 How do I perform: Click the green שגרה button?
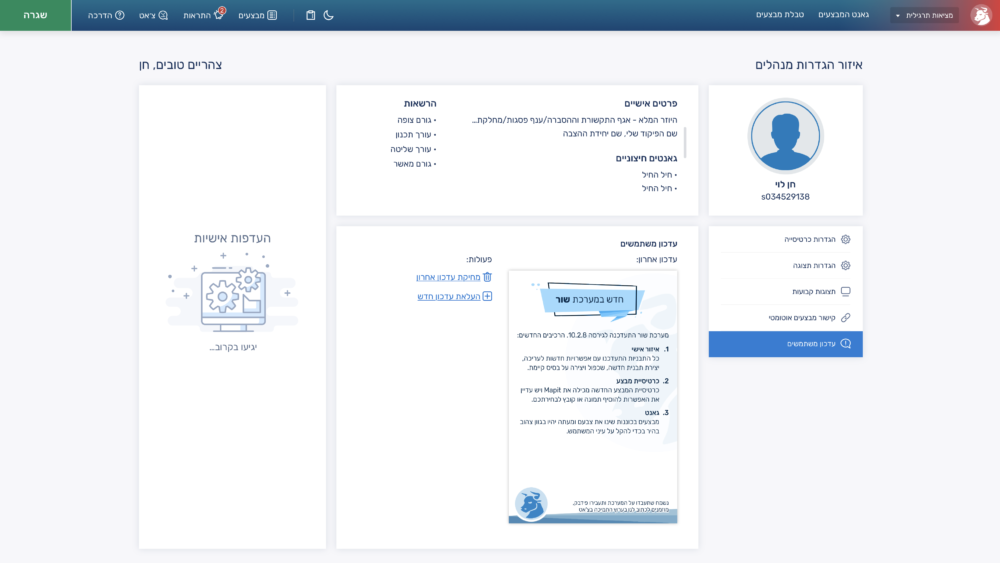click(x=36, y=15)
